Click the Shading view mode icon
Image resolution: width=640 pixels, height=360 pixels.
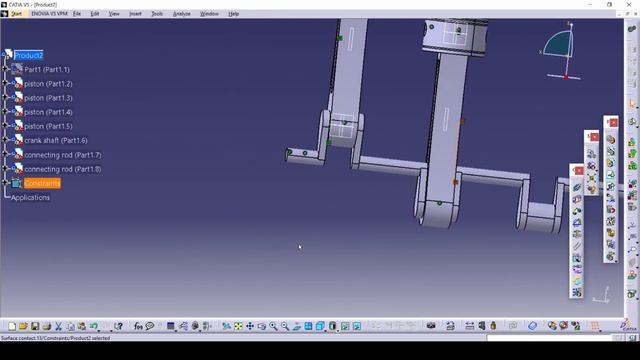333,326
